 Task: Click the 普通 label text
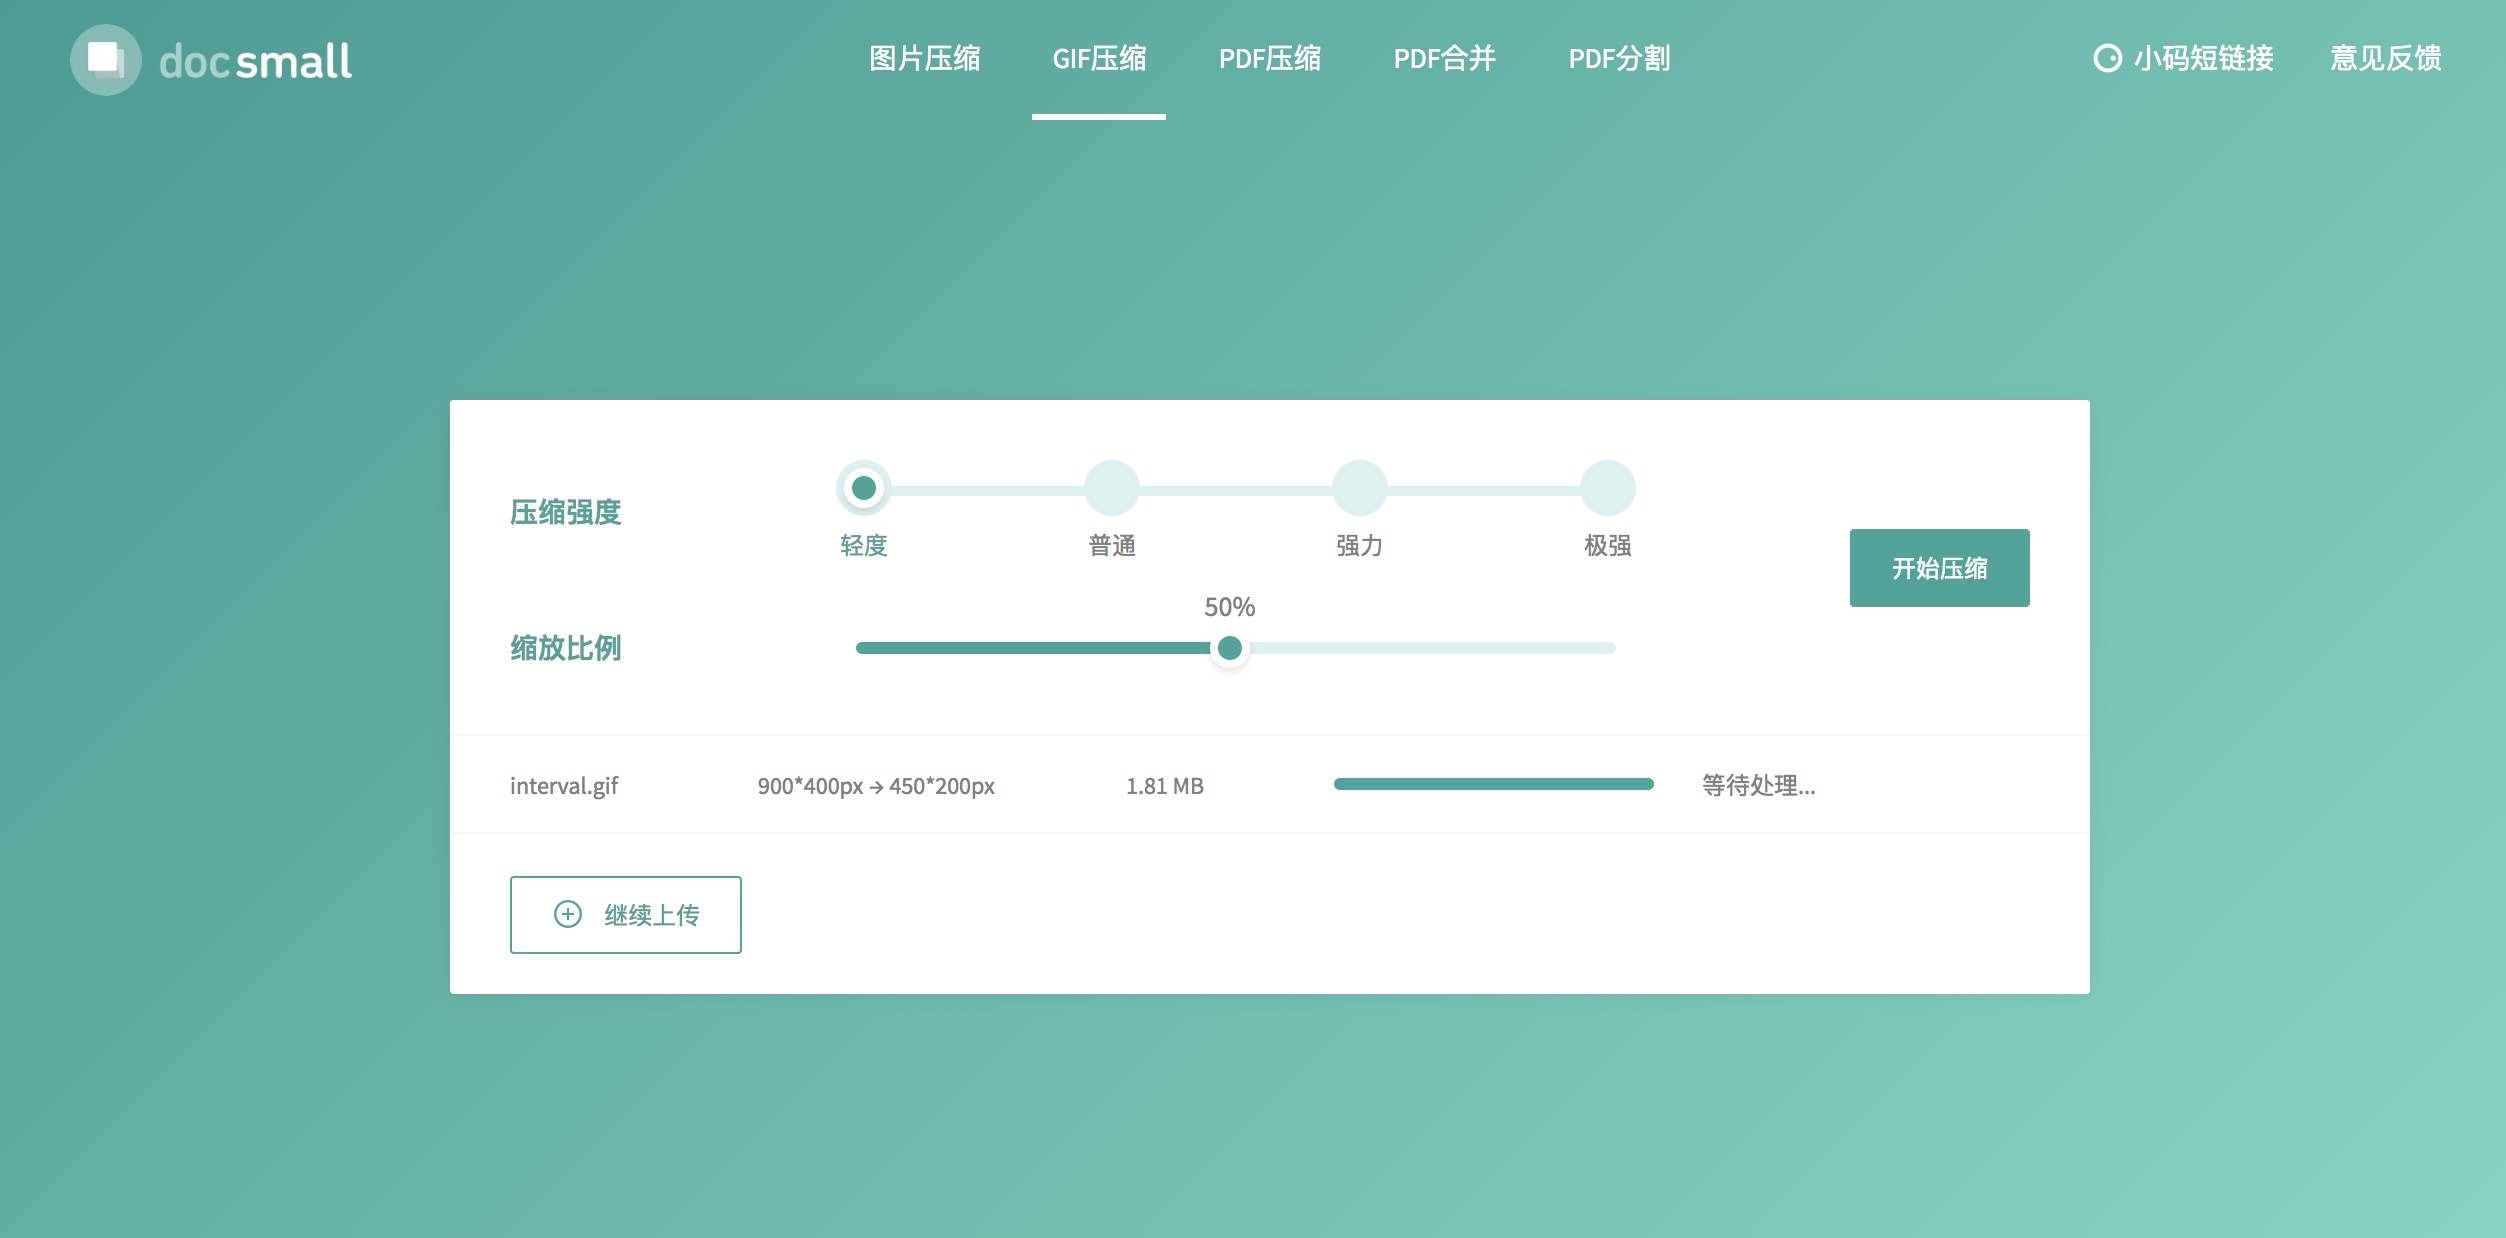pos(1112,546)
